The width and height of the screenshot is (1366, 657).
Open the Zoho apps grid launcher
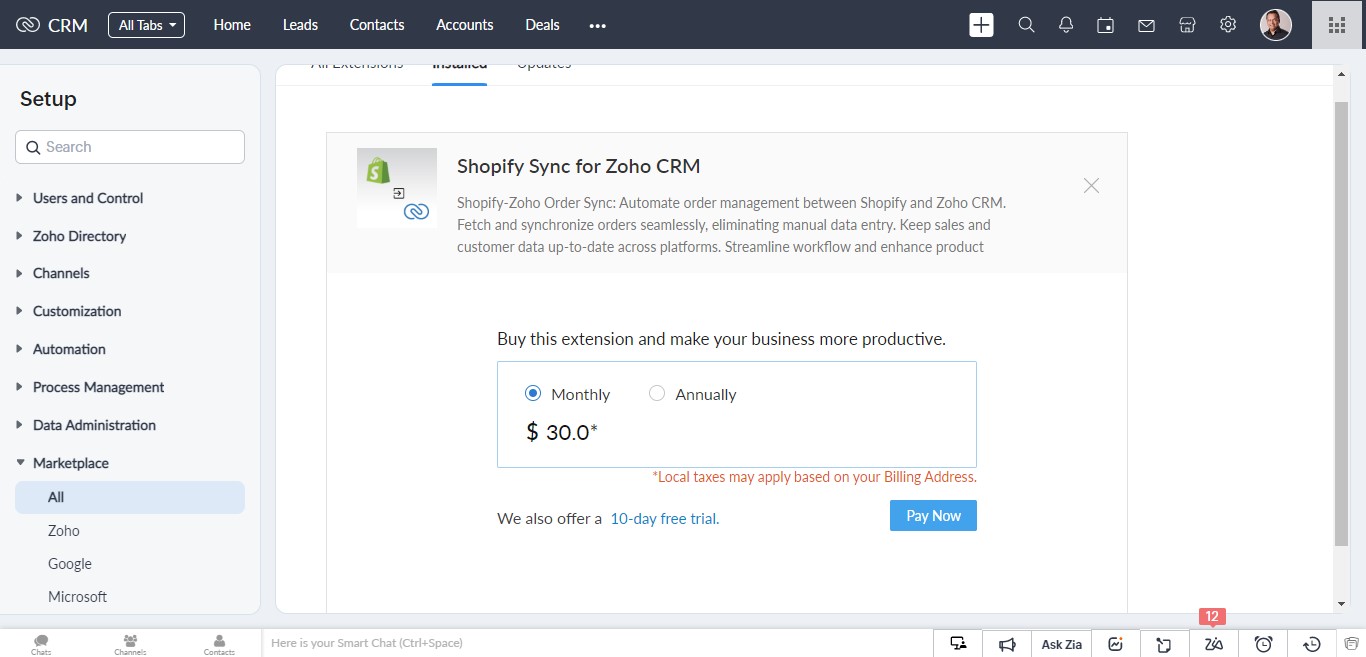coord(1337,25)
